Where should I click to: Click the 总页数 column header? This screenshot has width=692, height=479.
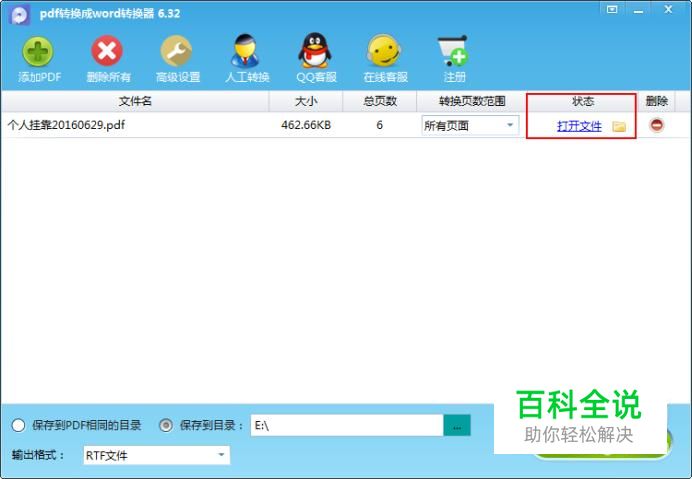pyautogui.click(x=380, y=102)
